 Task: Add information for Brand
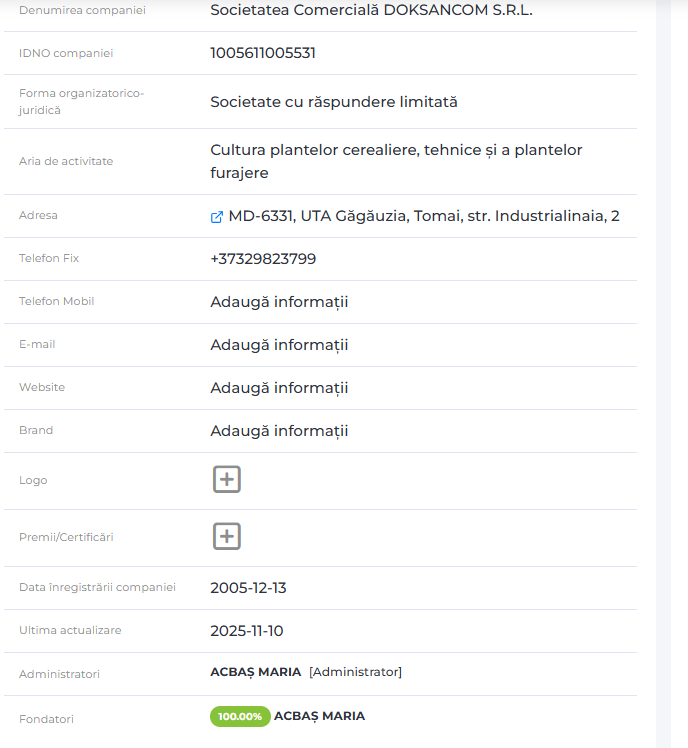279,431
